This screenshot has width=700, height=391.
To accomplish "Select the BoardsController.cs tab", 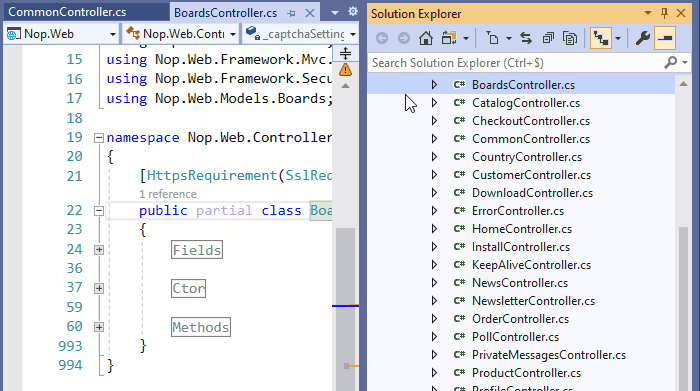I will [x=225, y=13].
